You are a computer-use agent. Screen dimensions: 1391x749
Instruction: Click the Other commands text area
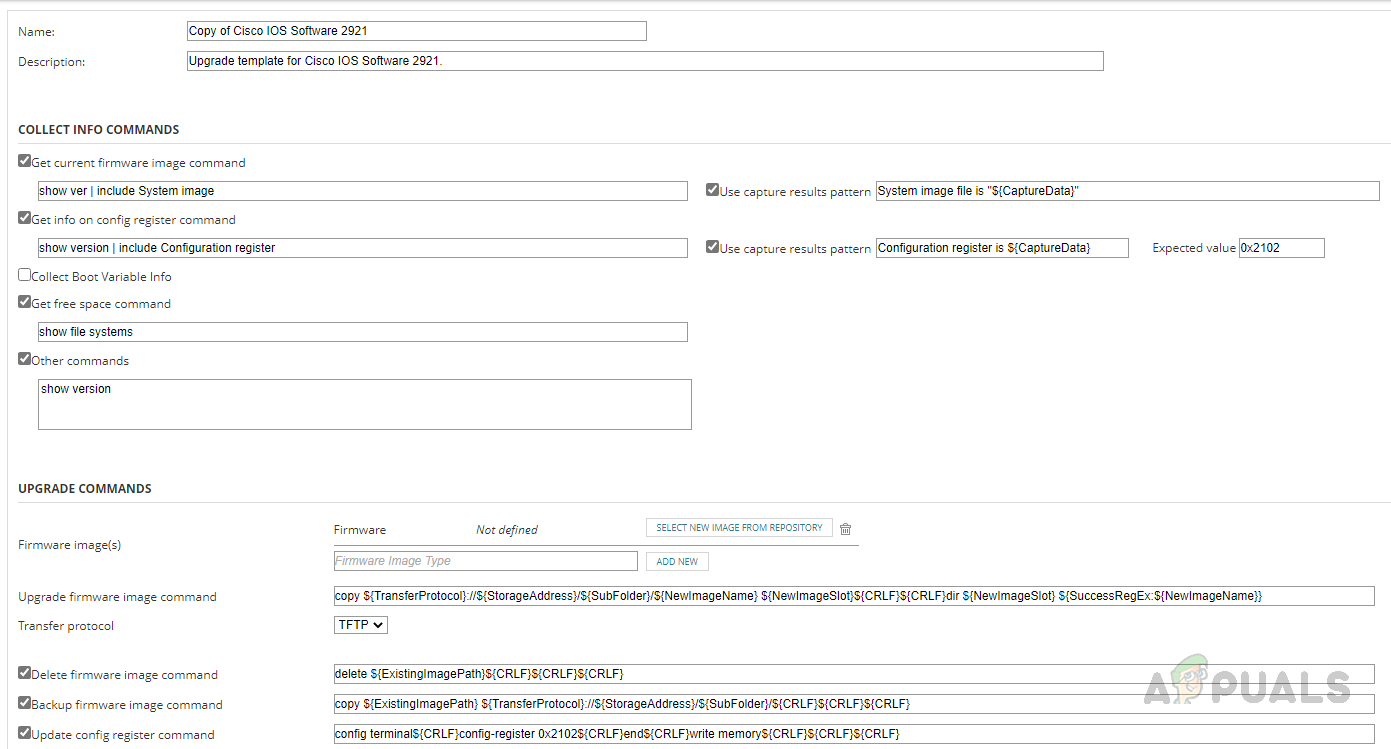click(x=364, y=404)
